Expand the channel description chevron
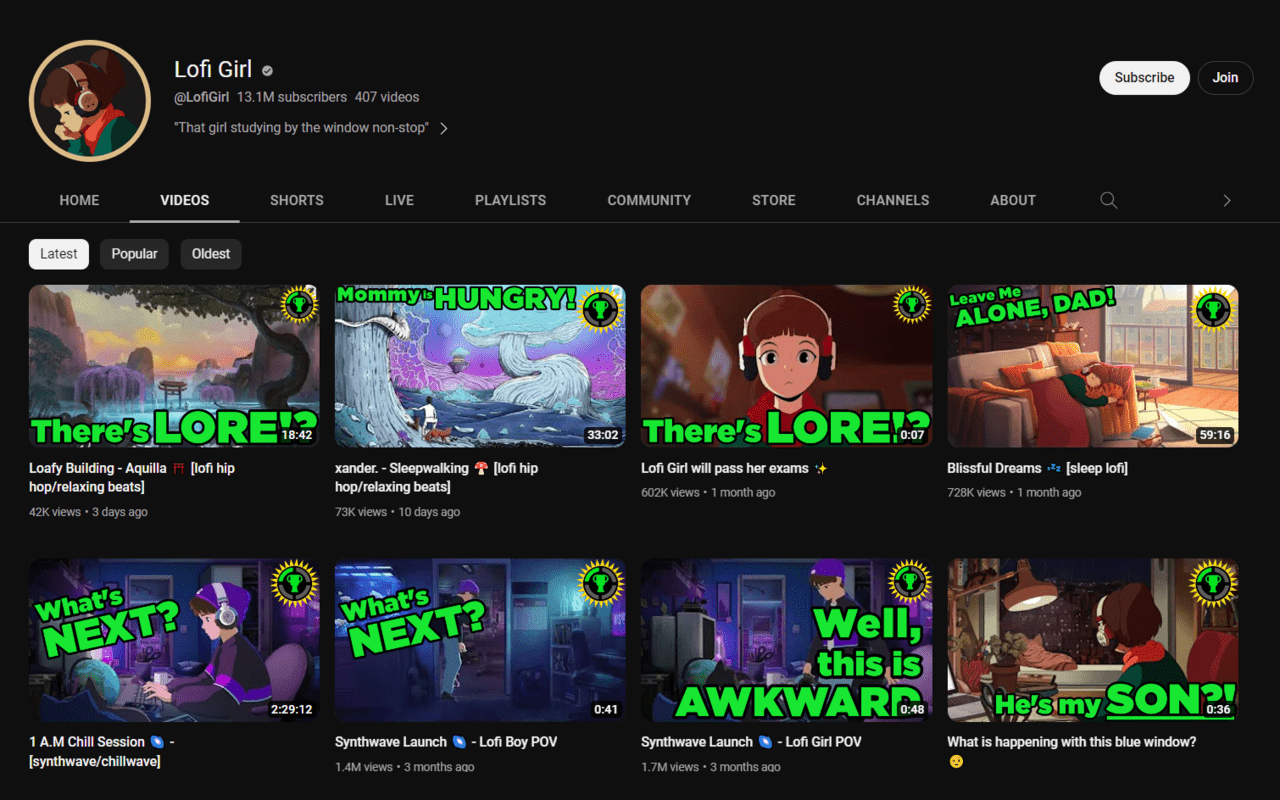 point(444,128)
